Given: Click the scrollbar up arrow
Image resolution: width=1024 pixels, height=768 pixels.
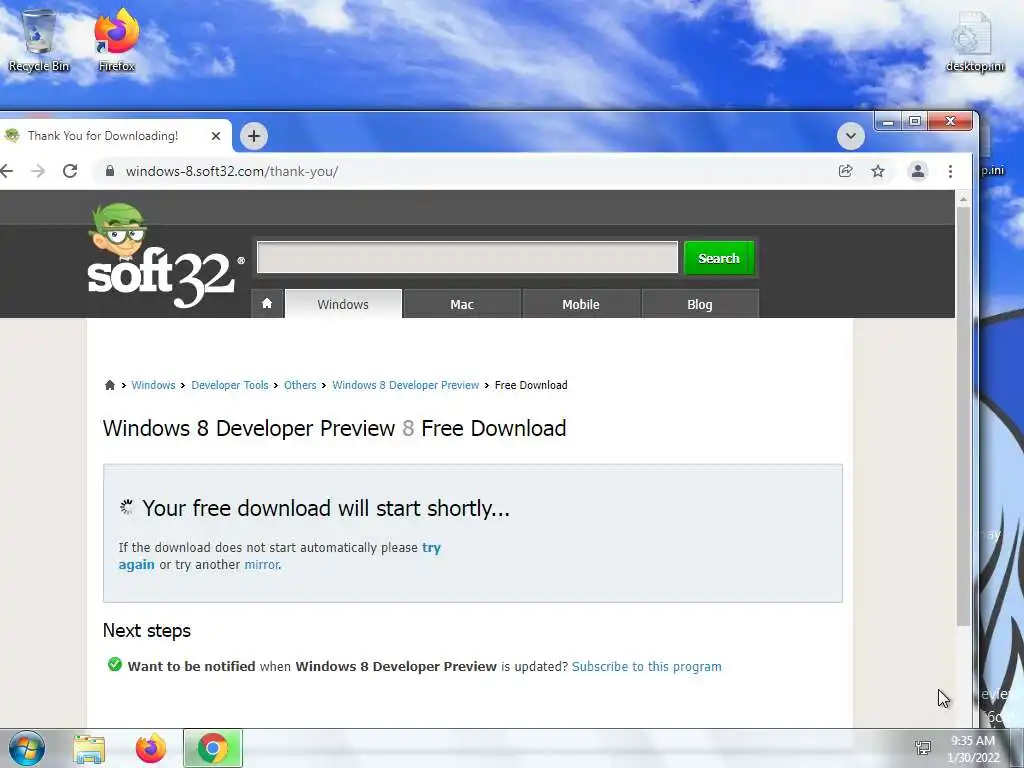Looking at the screenshot, I should [x=963, y=199].
